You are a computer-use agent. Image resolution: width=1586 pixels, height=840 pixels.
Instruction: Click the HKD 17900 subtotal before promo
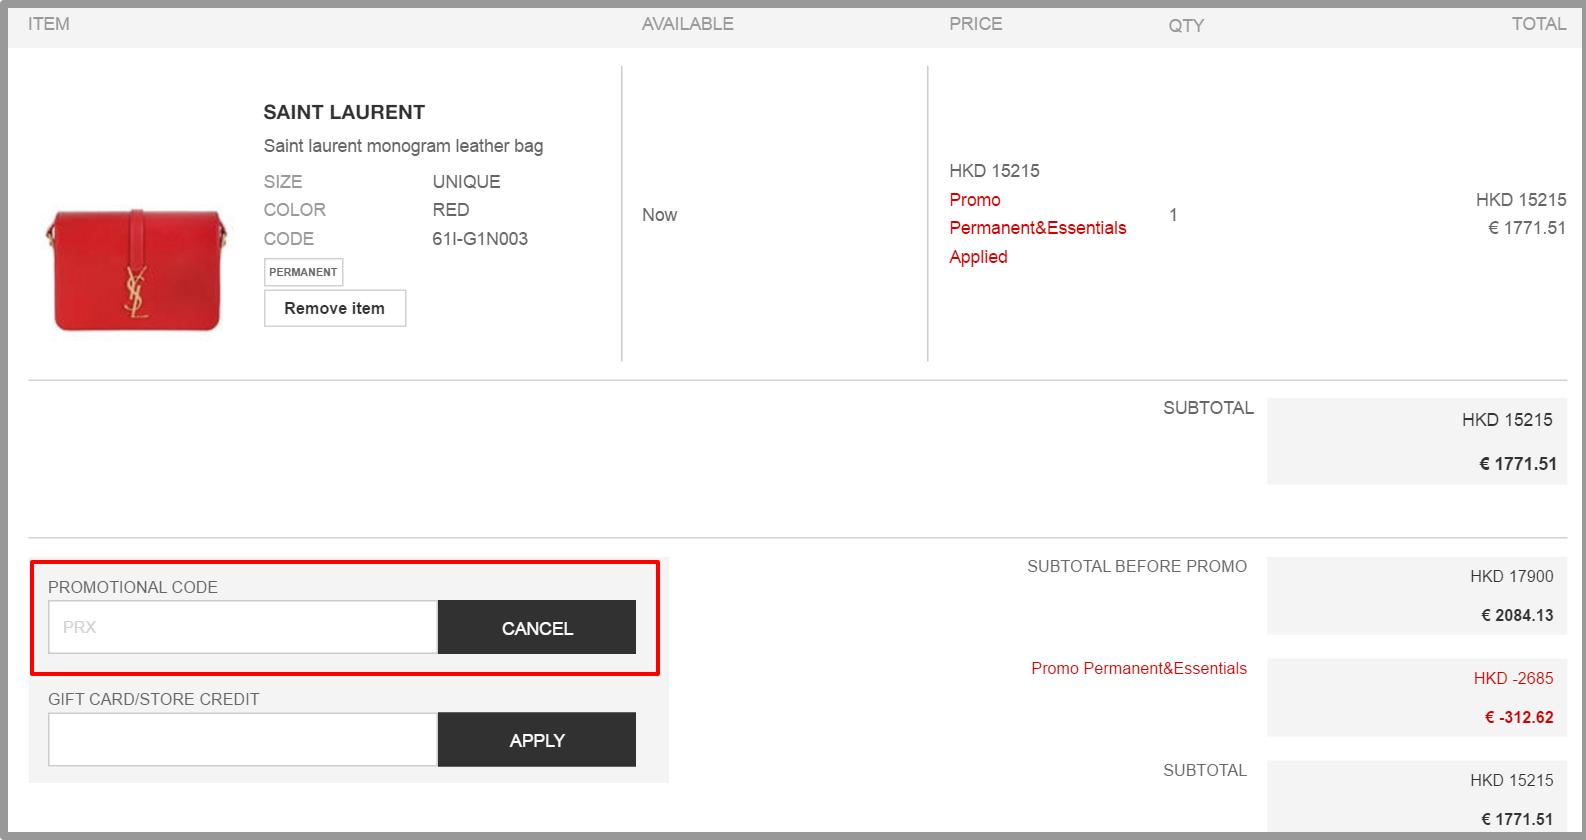[1512, 576]
